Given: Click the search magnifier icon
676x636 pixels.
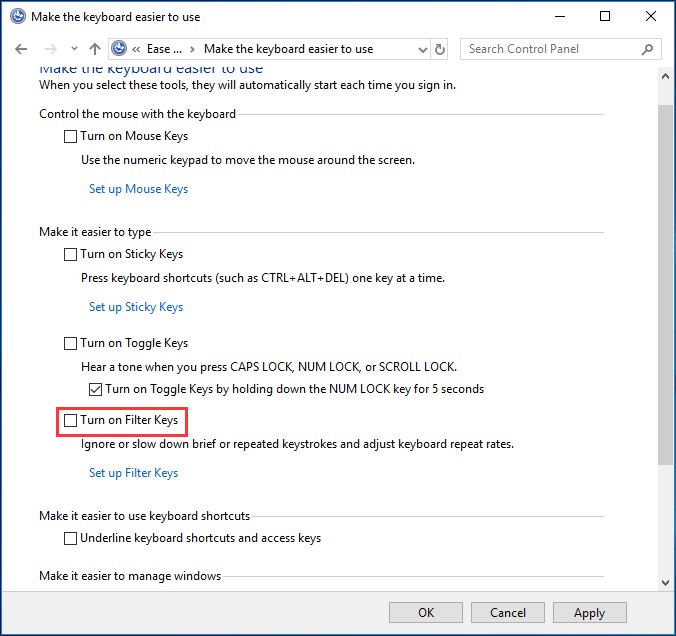Looking at the screenshot, I should click(648, 49).
